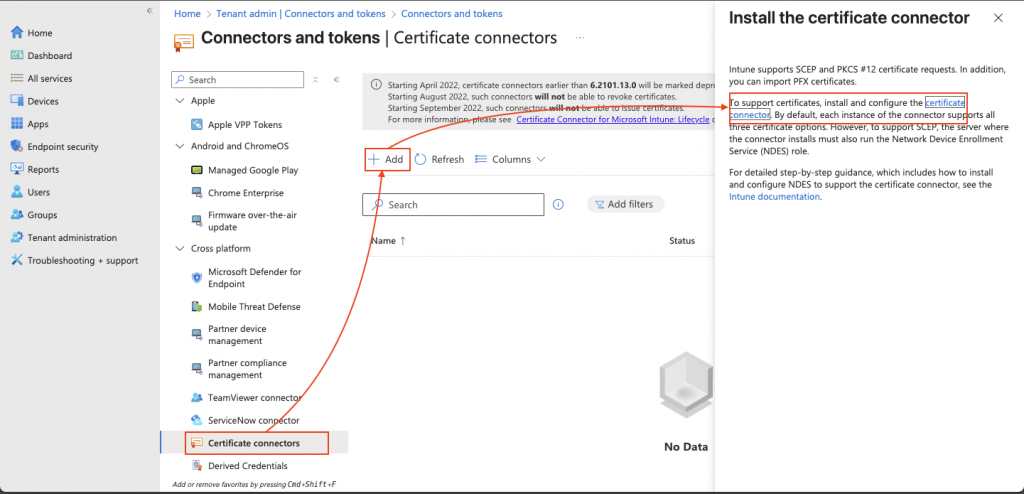The width and height of the screenshot is (1024, 494).
Task: Click the Add button
Action: pyautogui.click(x=387, y=159)
